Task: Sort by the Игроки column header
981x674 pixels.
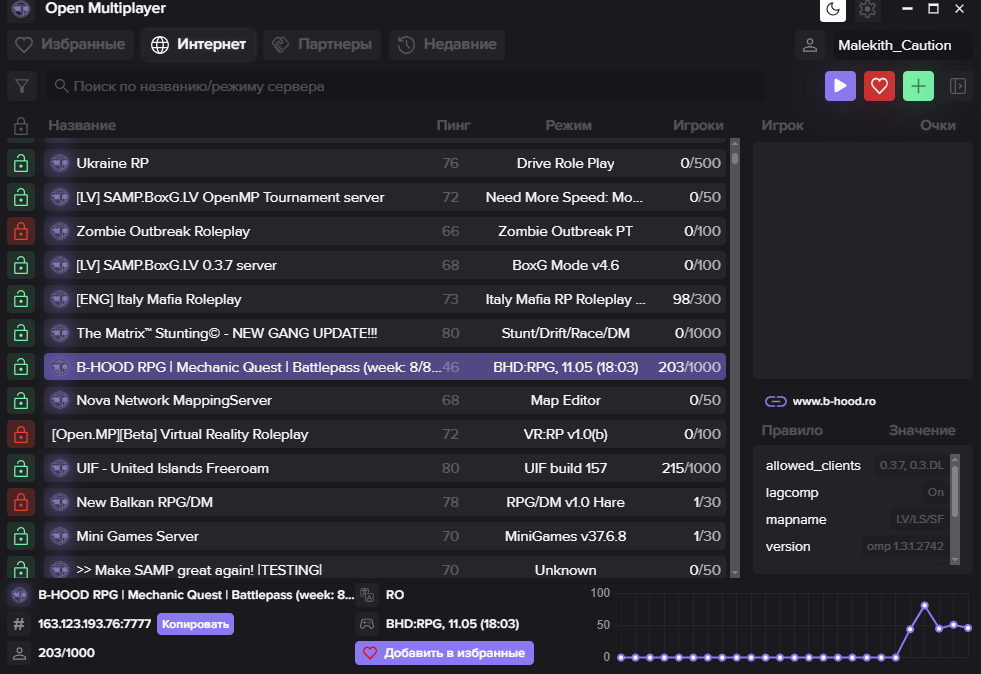Action: pos(698,125)
